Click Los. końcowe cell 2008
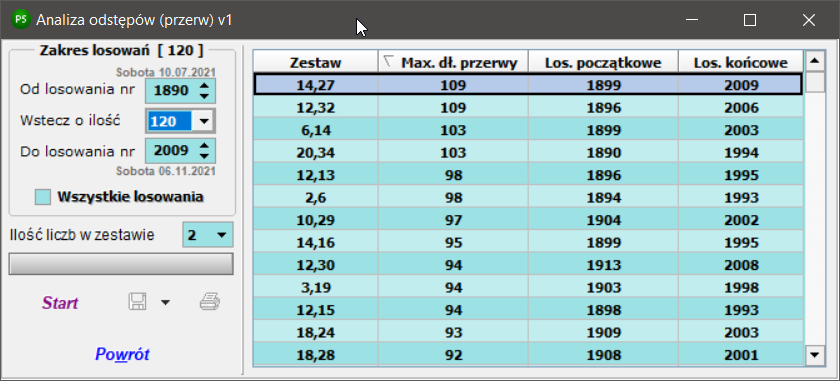This screenshot has height=381, width=840. 741,265
